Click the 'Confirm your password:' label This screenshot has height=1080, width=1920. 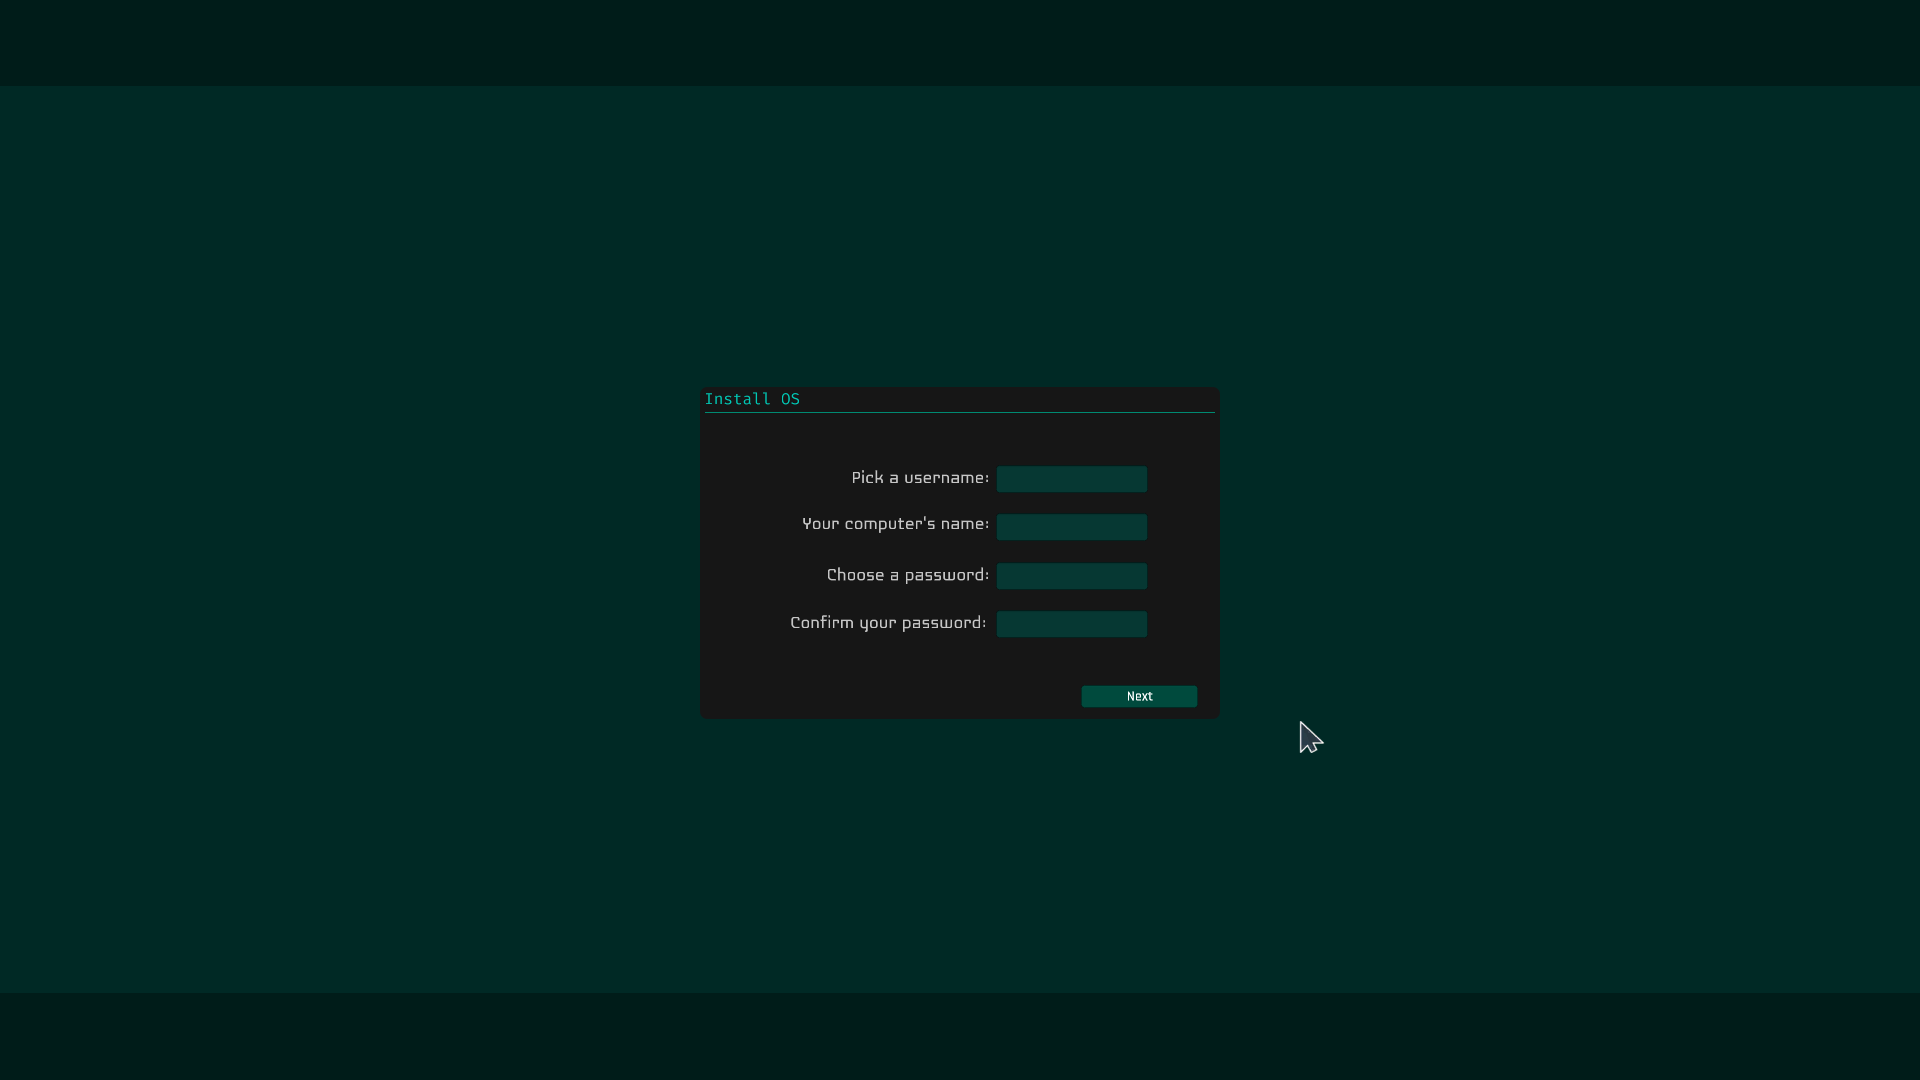click(888, 623)
